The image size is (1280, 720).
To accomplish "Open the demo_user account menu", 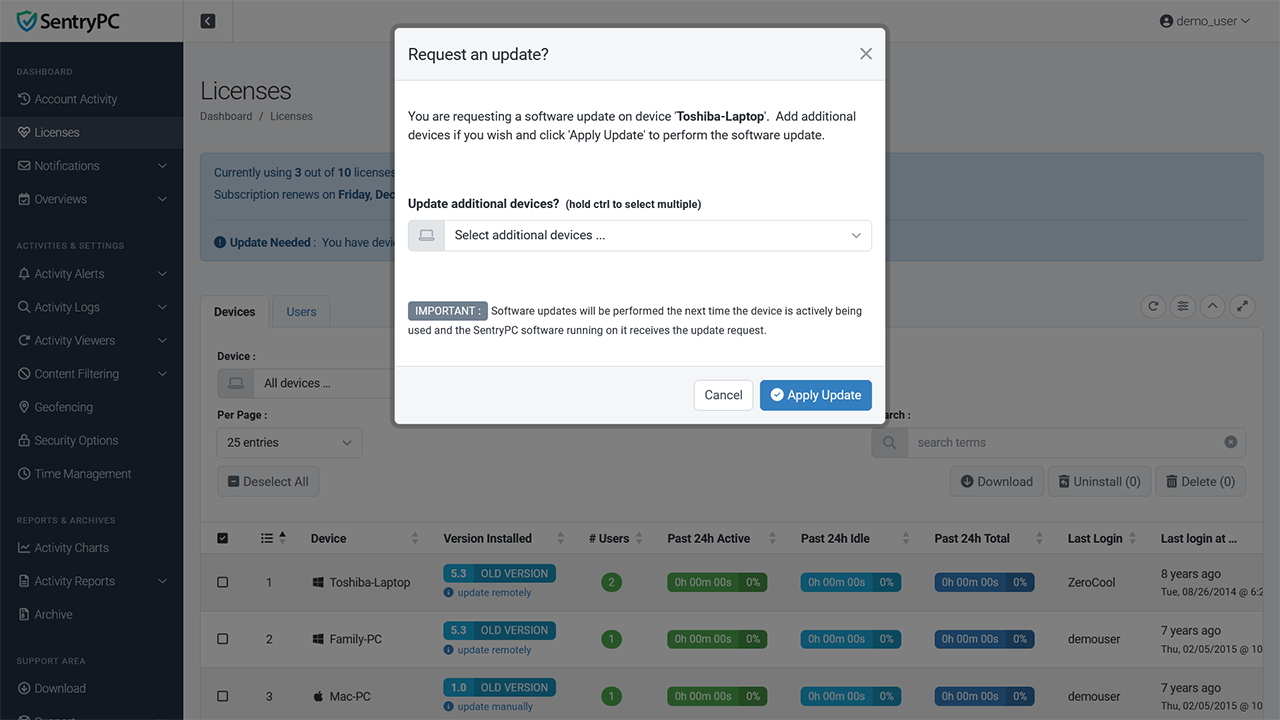I will (1205, 21).
